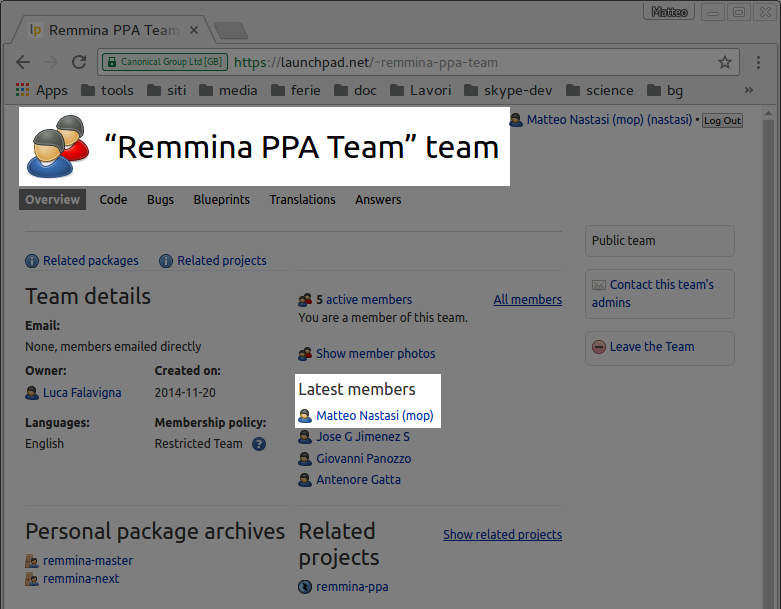The image size is (781, 609).
Task: Open the Blueprints tab
Action: [x=222, y=199]
